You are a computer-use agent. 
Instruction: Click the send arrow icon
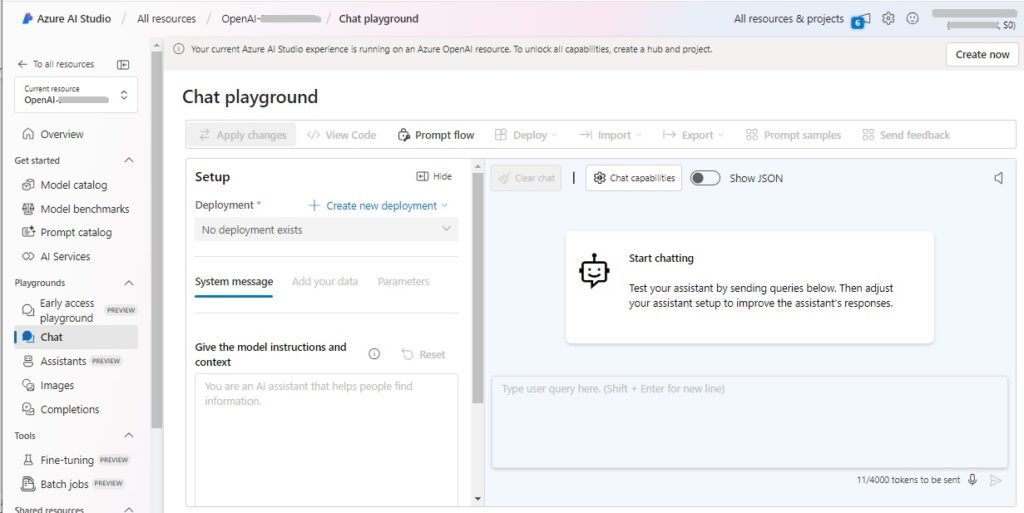(995, 480)
